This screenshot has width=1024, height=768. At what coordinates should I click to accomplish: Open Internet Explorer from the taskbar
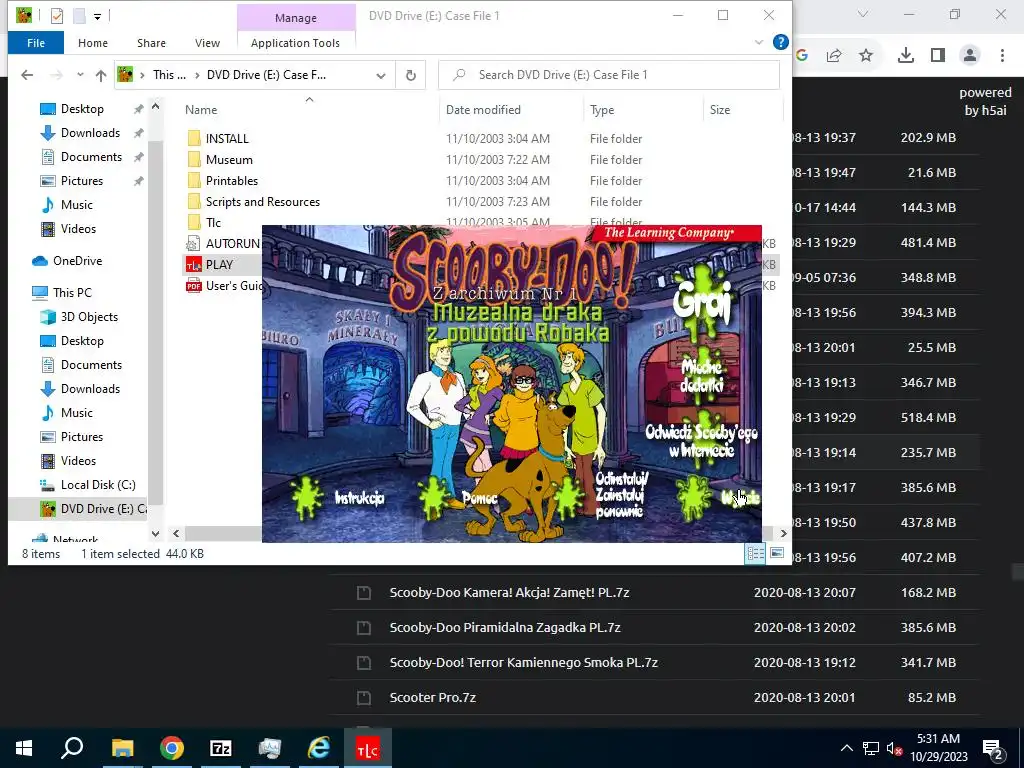pos(319,748)
